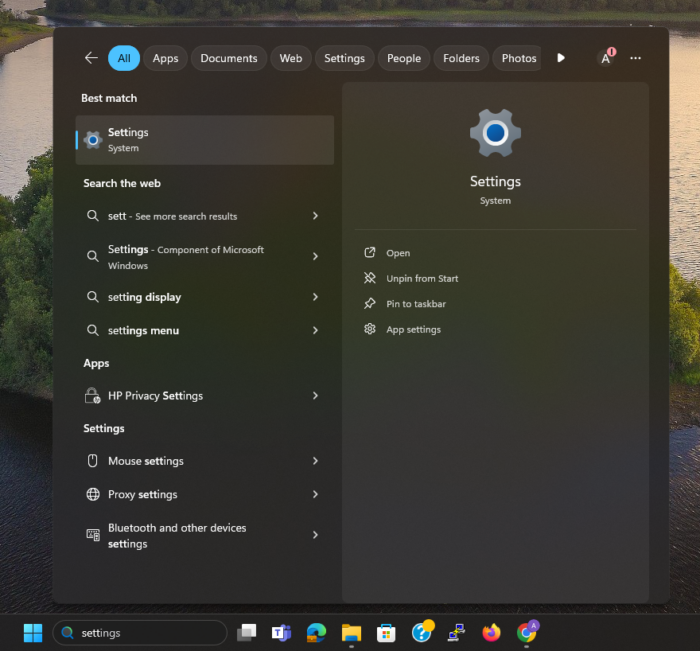Switch to the Web filter tab
Image resolution: width=700 pixels, height=651 pixels.
tap(291, 58)
